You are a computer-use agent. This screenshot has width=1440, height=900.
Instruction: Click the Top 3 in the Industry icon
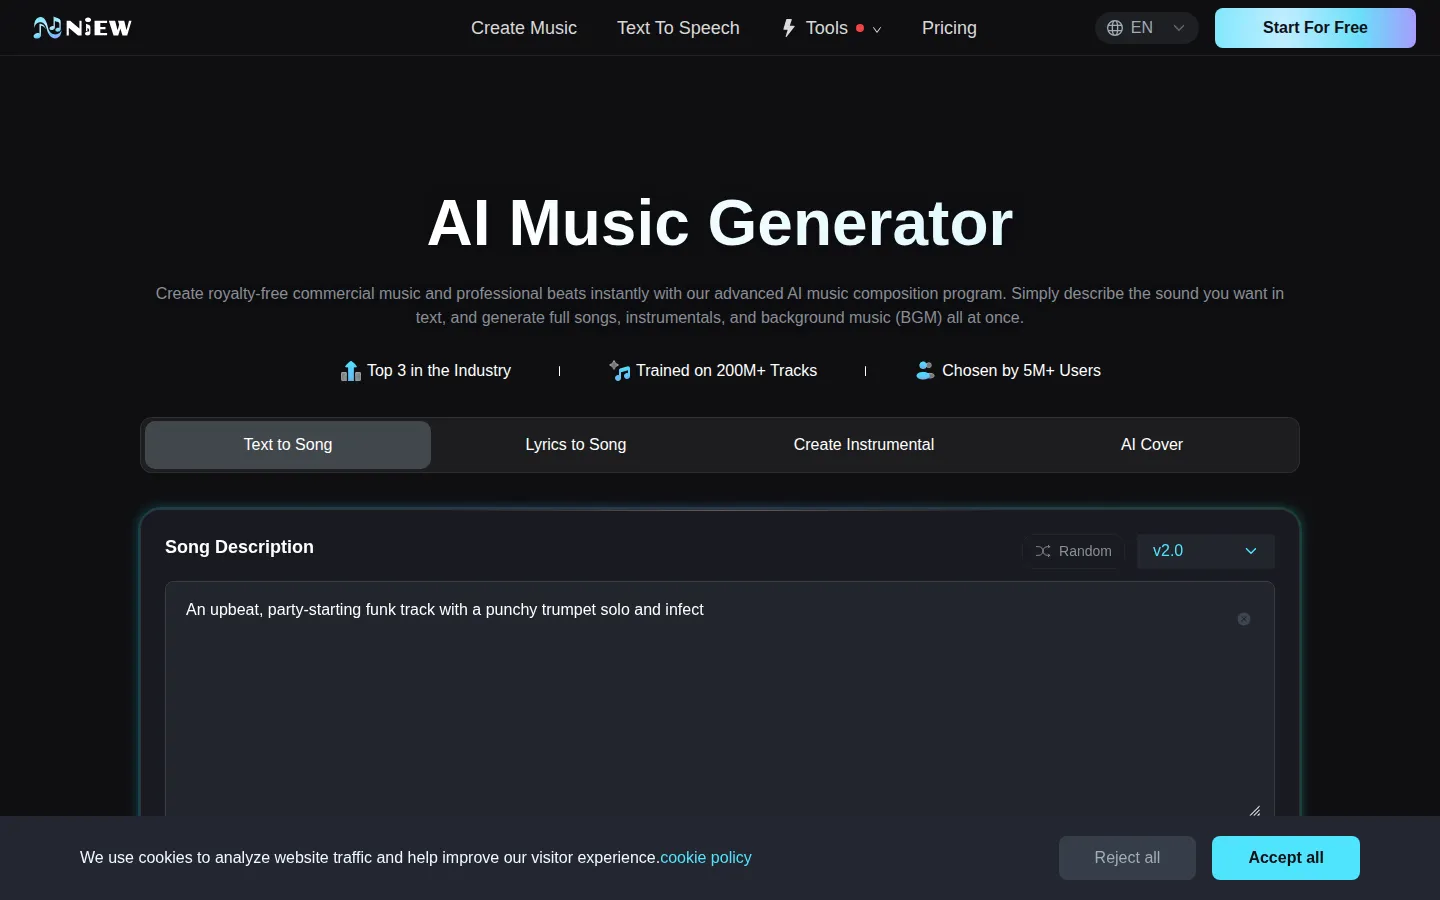click(350, 371)
